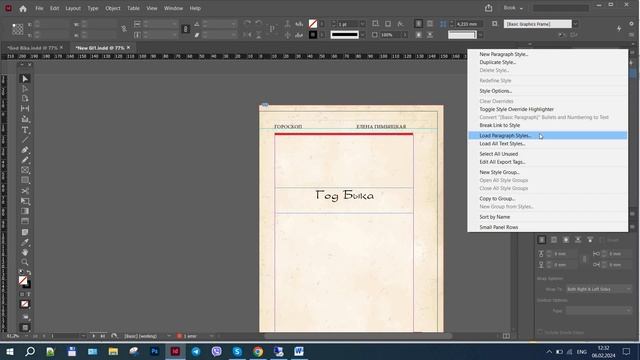Select the Hand tool

[x=25, y=252]
